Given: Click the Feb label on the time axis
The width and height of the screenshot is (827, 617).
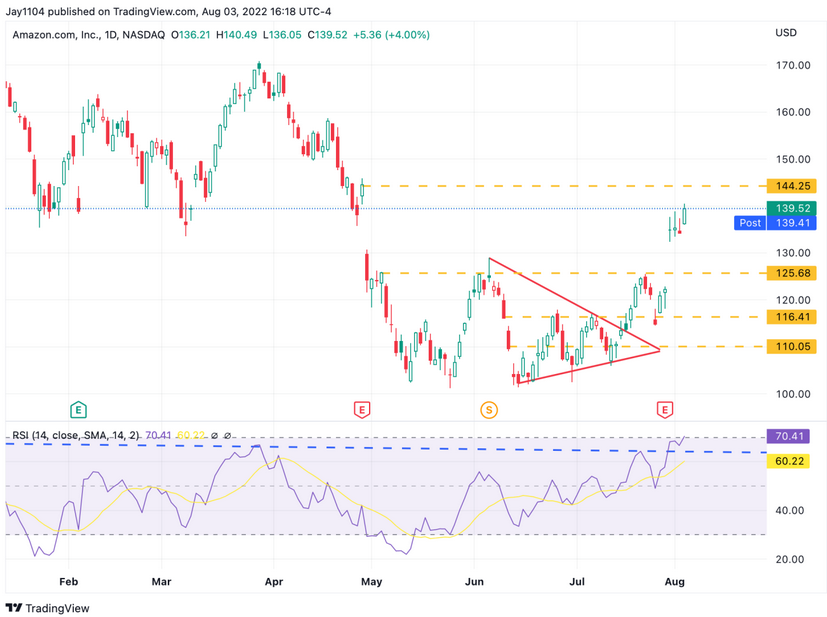Looking at the screenshot, I should pyautogui.click(x=69, y=582).
